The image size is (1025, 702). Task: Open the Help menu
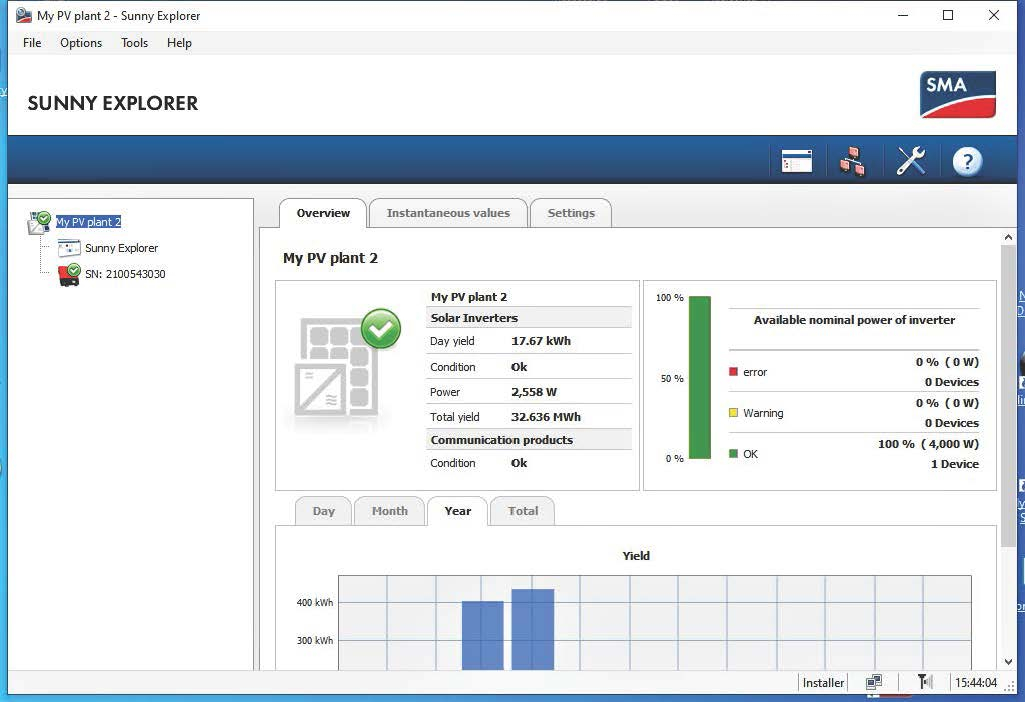point(179,43)
